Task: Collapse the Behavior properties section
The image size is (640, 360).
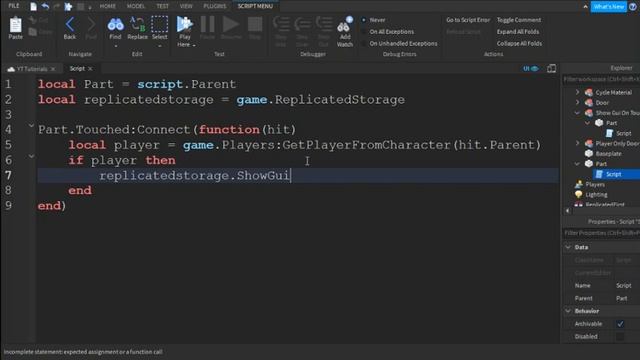Action: point(568,311)
